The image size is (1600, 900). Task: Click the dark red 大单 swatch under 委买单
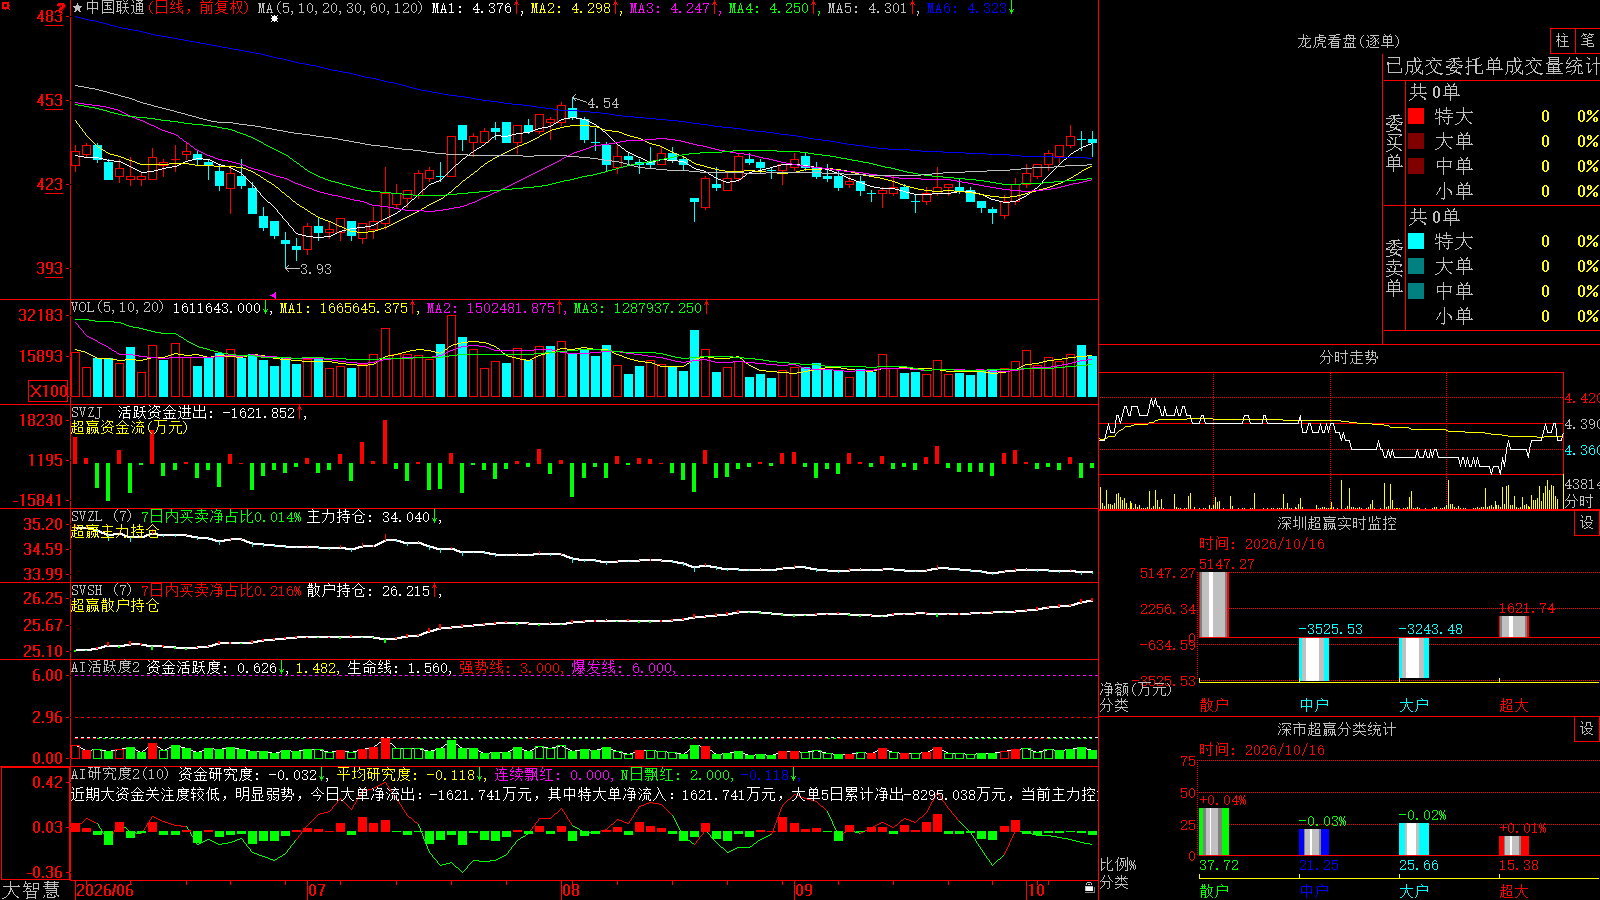pyautogui.click(x=1416, y=141)
